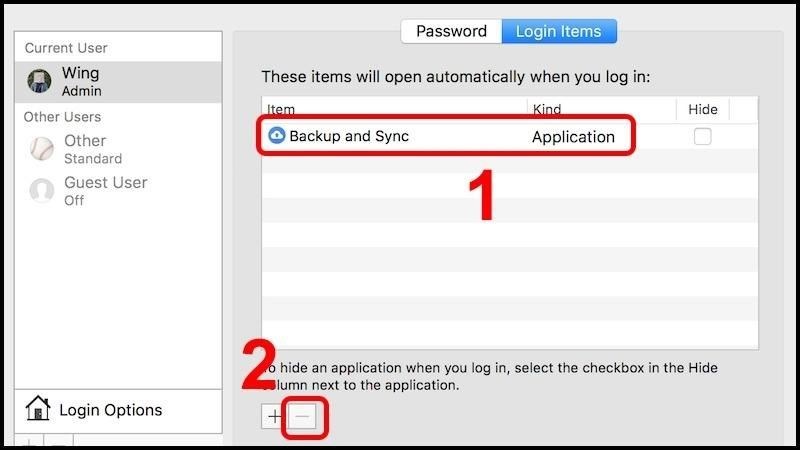Click the Wing user avatar picture
Screen dimensions: 800x450
(x=41, y=82)
